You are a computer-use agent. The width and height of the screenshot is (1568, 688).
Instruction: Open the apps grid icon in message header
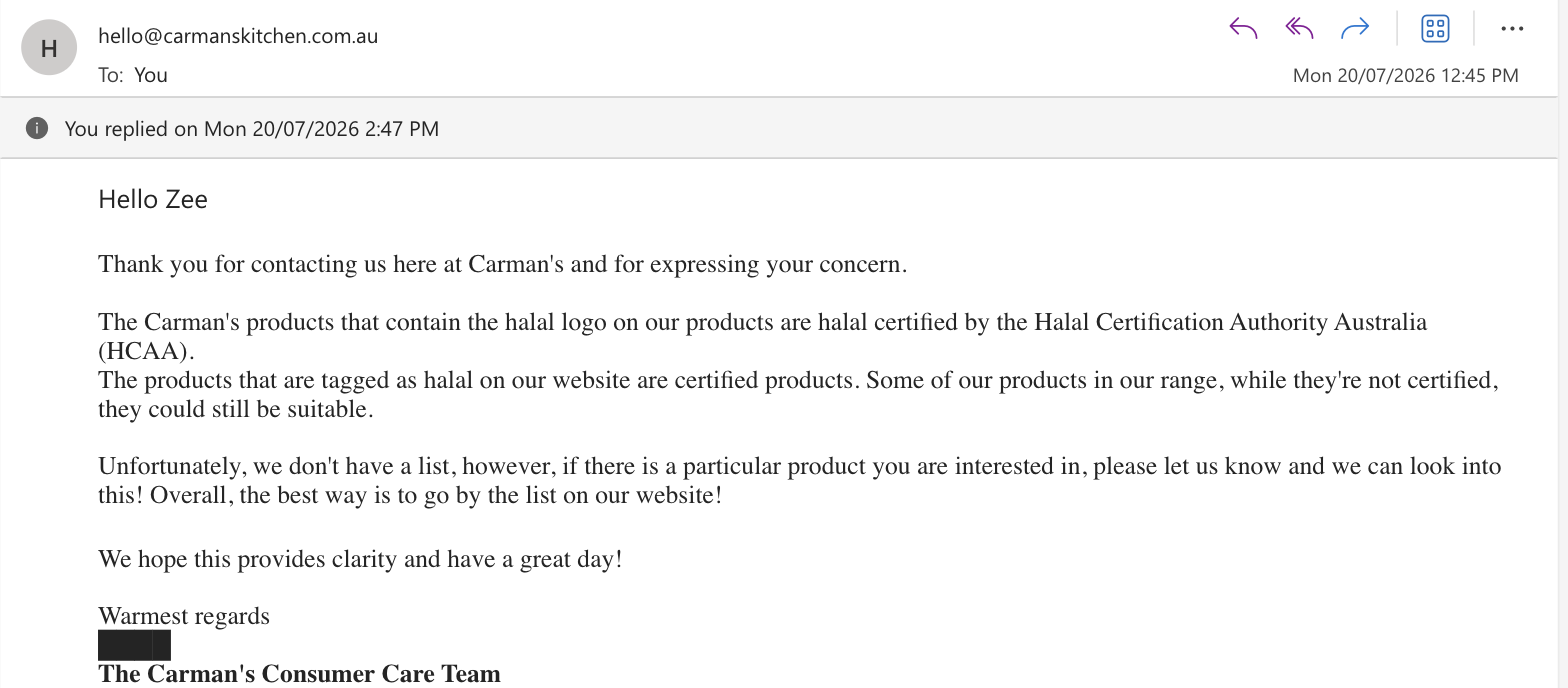[1435, 29]
